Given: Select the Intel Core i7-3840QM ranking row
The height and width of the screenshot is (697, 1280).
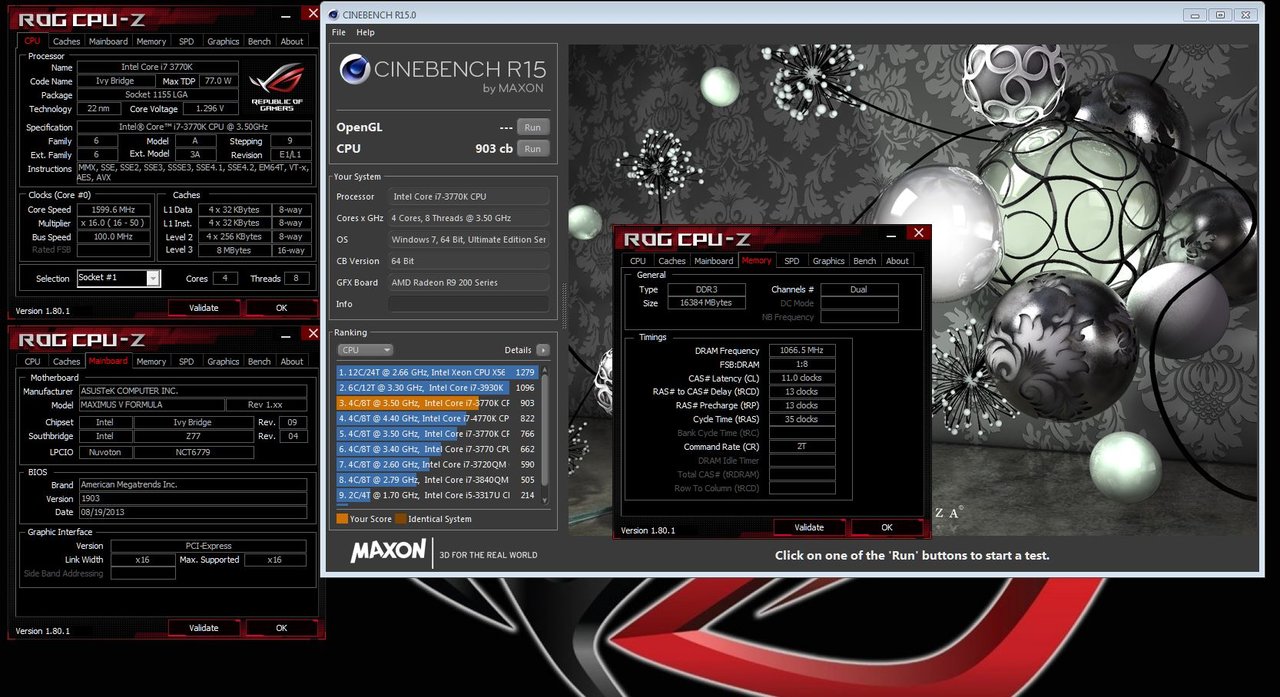Looking at the screenshot, I should (437, 480).
